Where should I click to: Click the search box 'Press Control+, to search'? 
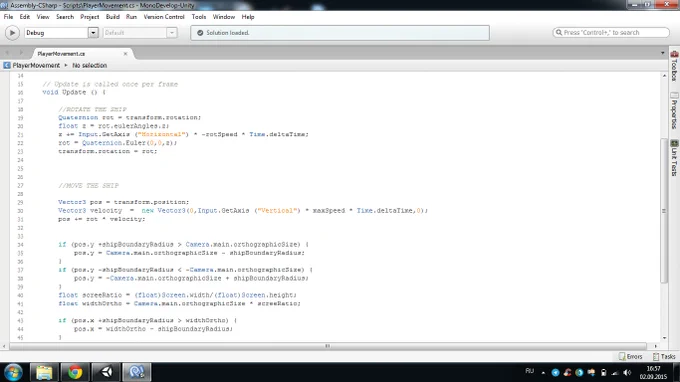611,33
